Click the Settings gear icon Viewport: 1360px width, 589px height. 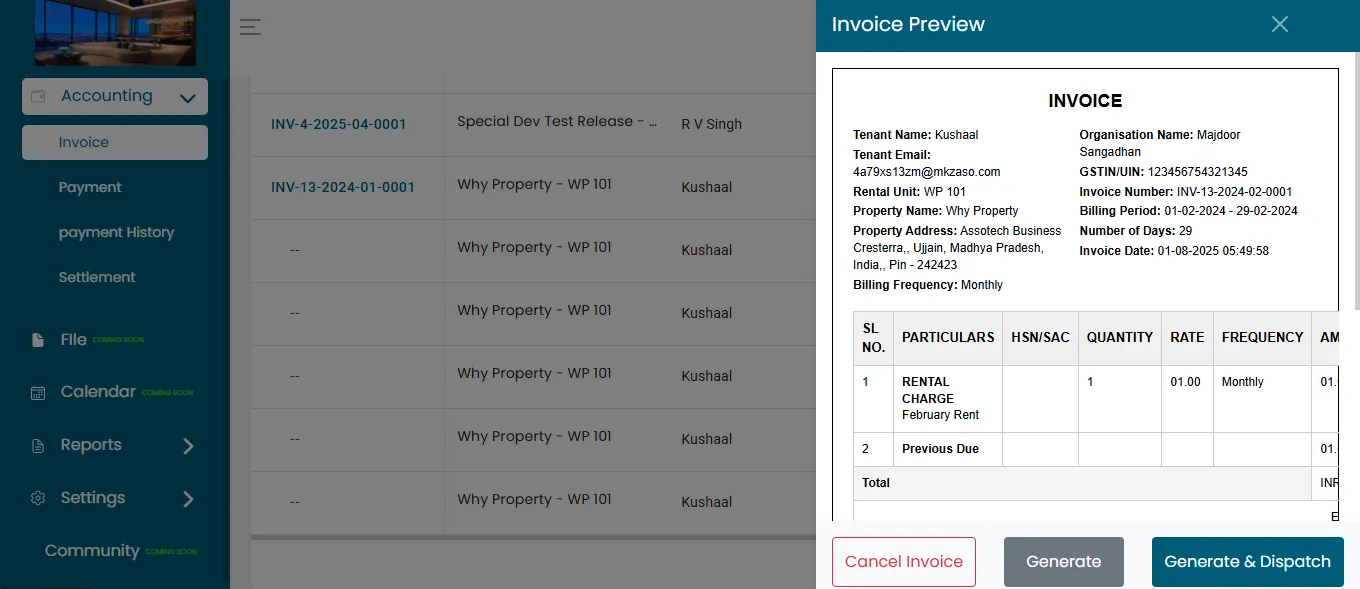(x=38, y=498)
